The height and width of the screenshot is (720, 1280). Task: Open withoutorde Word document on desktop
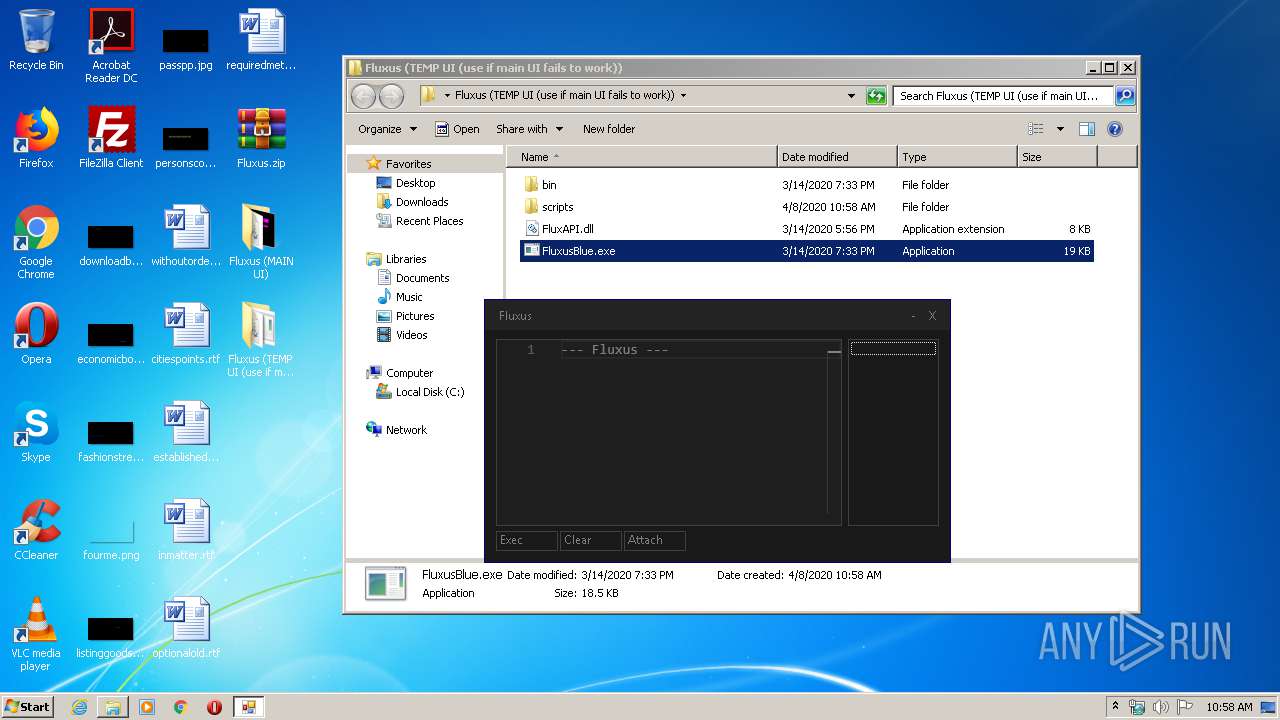[x=186, y=236]
